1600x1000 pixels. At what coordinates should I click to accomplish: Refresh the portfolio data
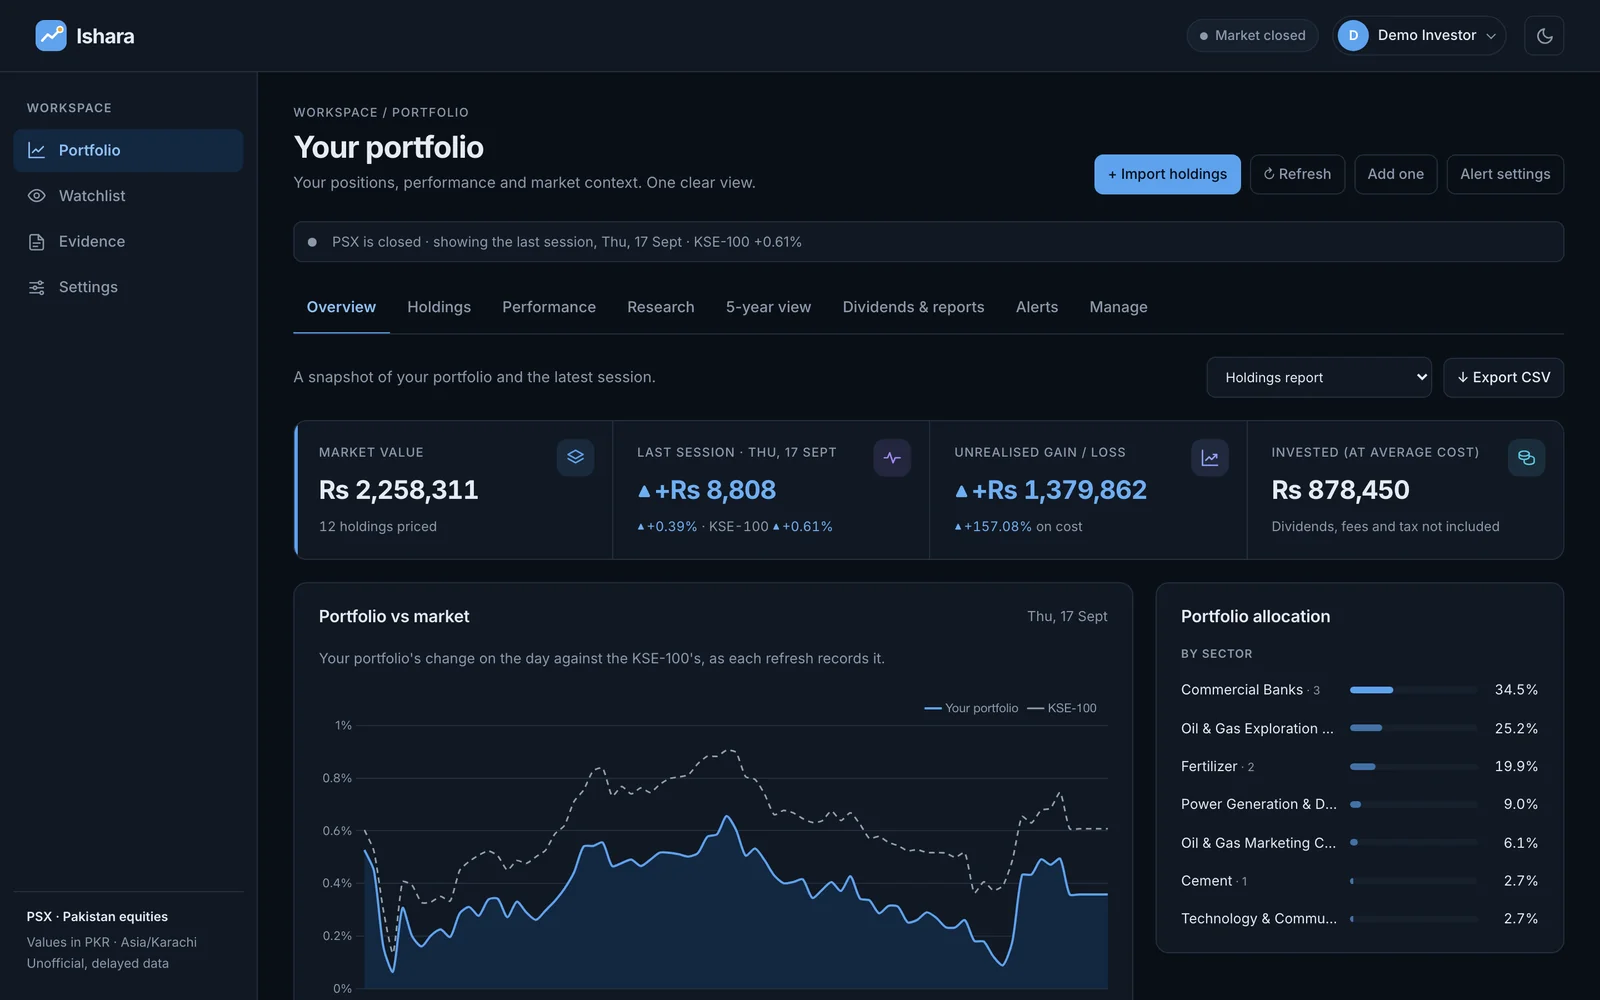(1297, 174)
